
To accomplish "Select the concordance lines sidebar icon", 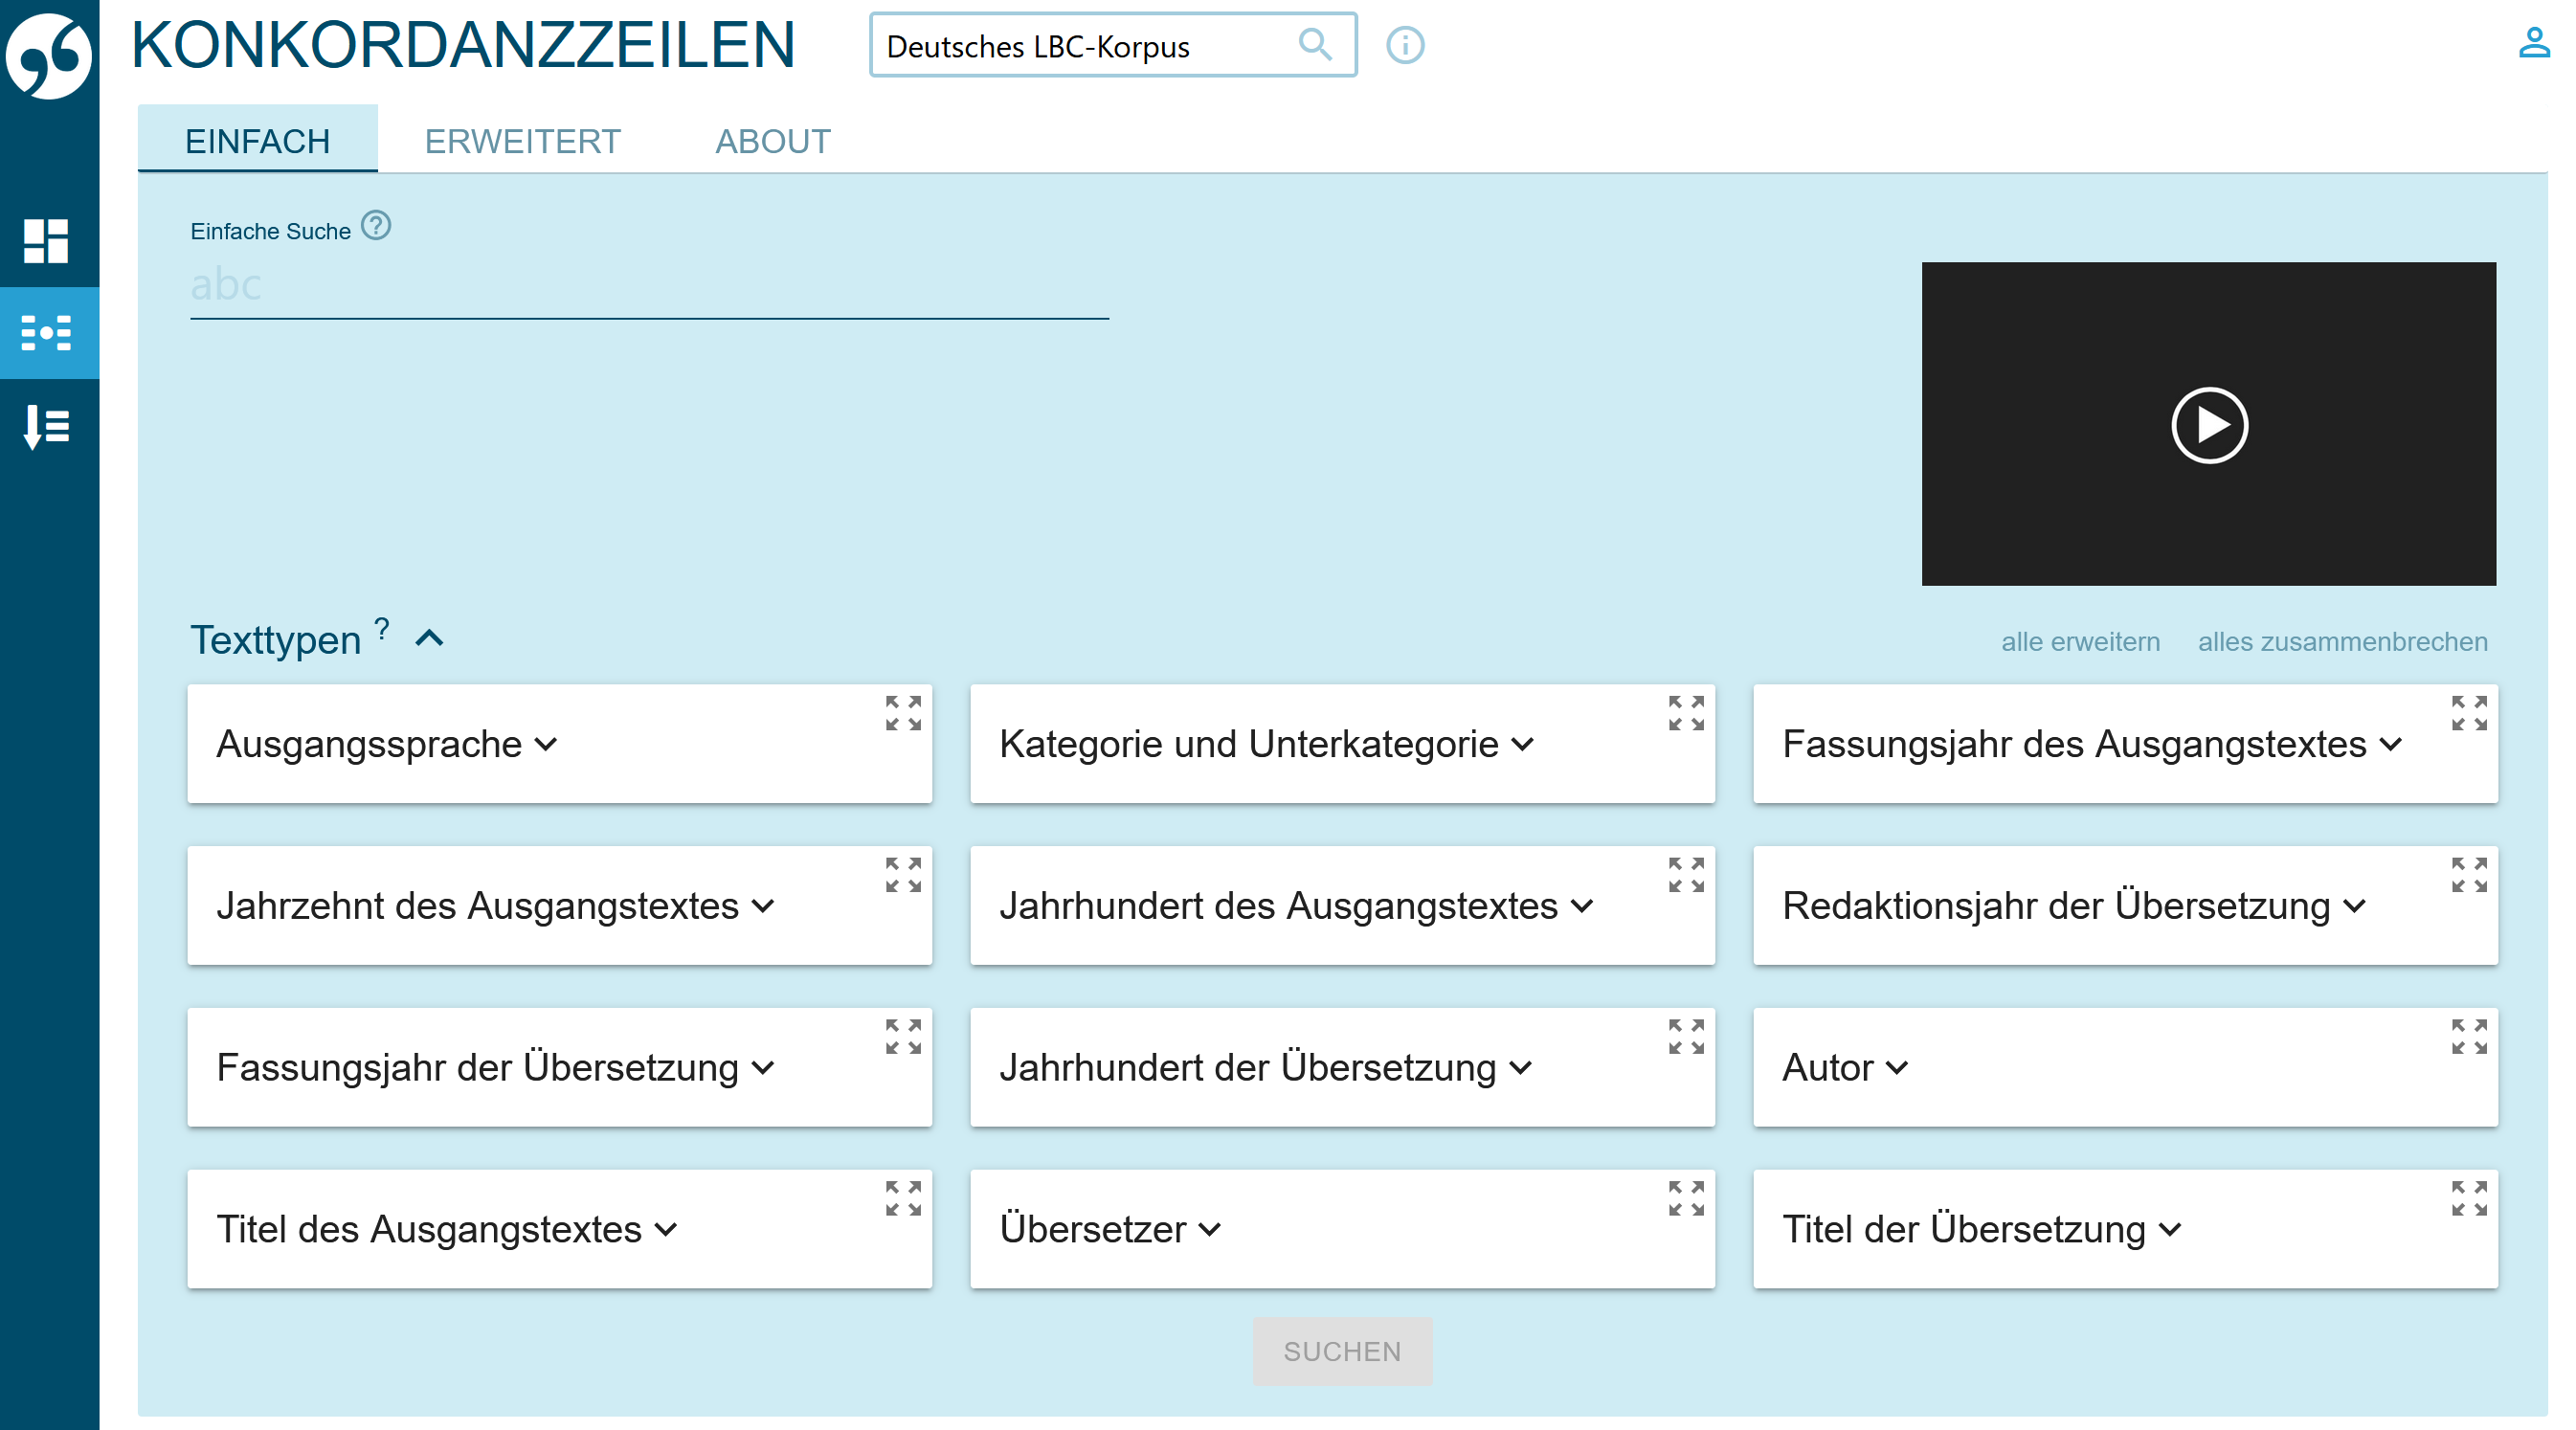I will click(46, 333).
